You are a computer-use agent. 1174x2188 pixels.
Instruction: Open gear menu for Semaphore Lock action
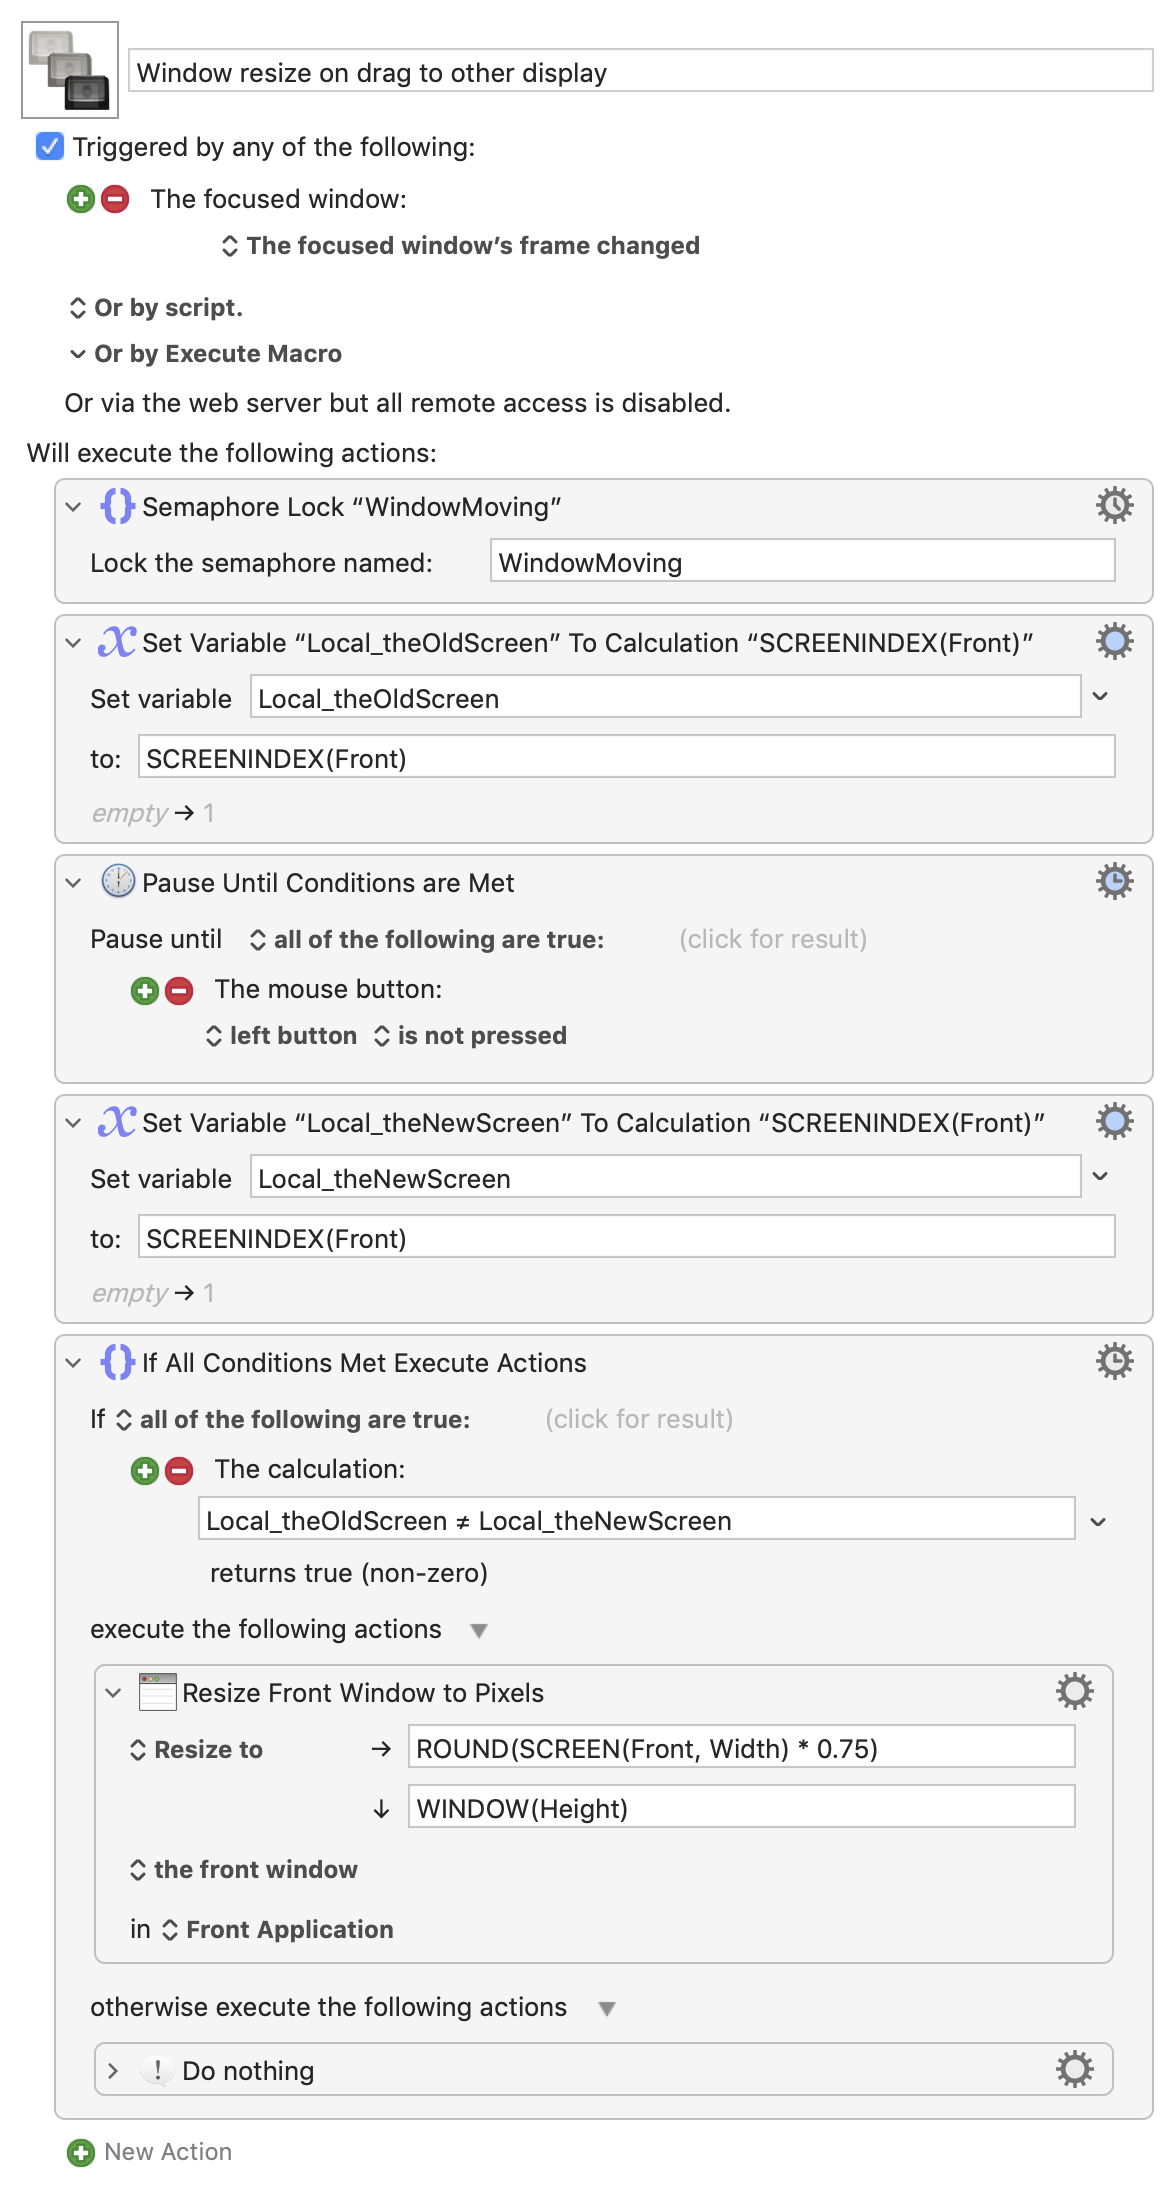point(1114,505)
